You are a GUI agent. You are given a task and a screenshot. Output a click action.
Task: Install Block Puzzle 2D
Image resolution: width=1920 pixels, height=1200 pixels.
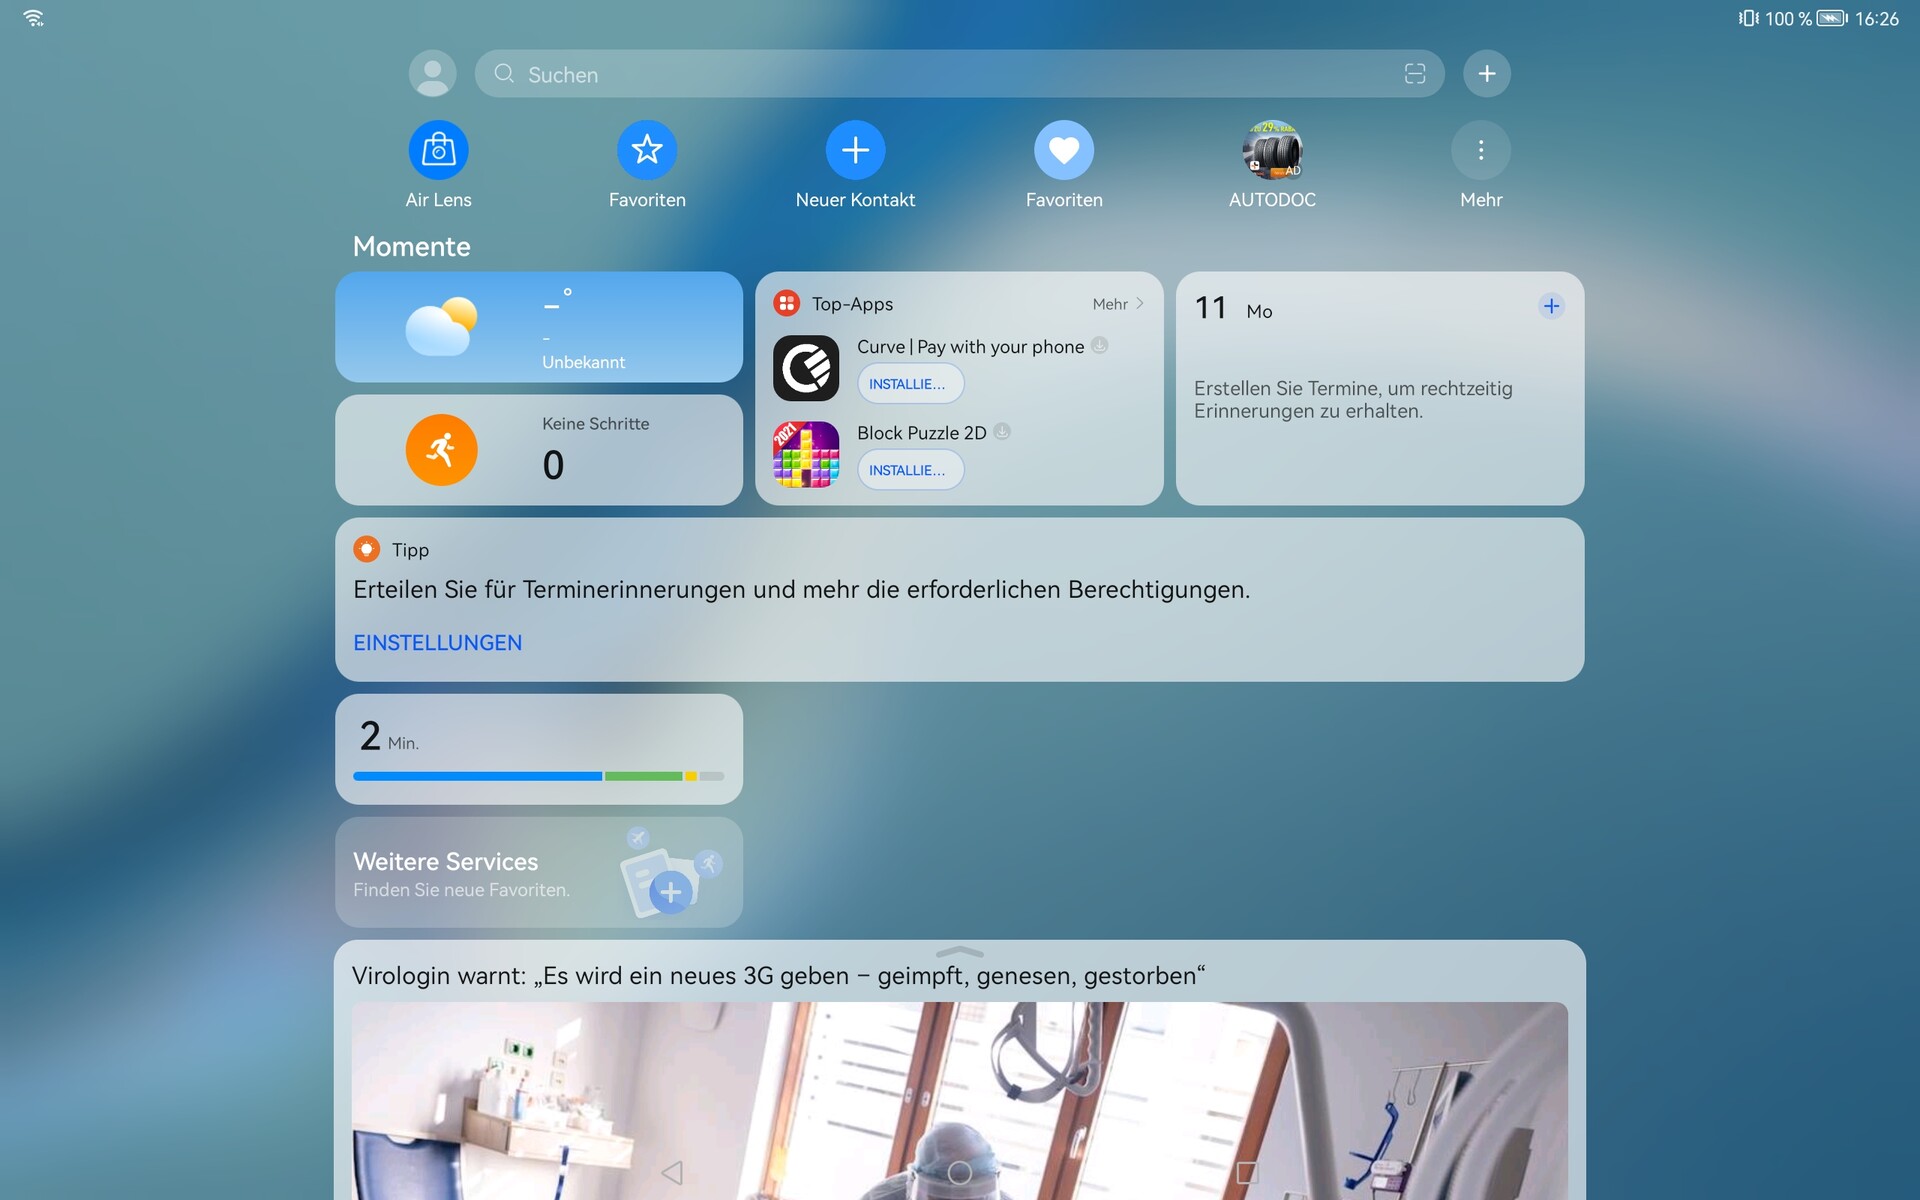[910, 470]
